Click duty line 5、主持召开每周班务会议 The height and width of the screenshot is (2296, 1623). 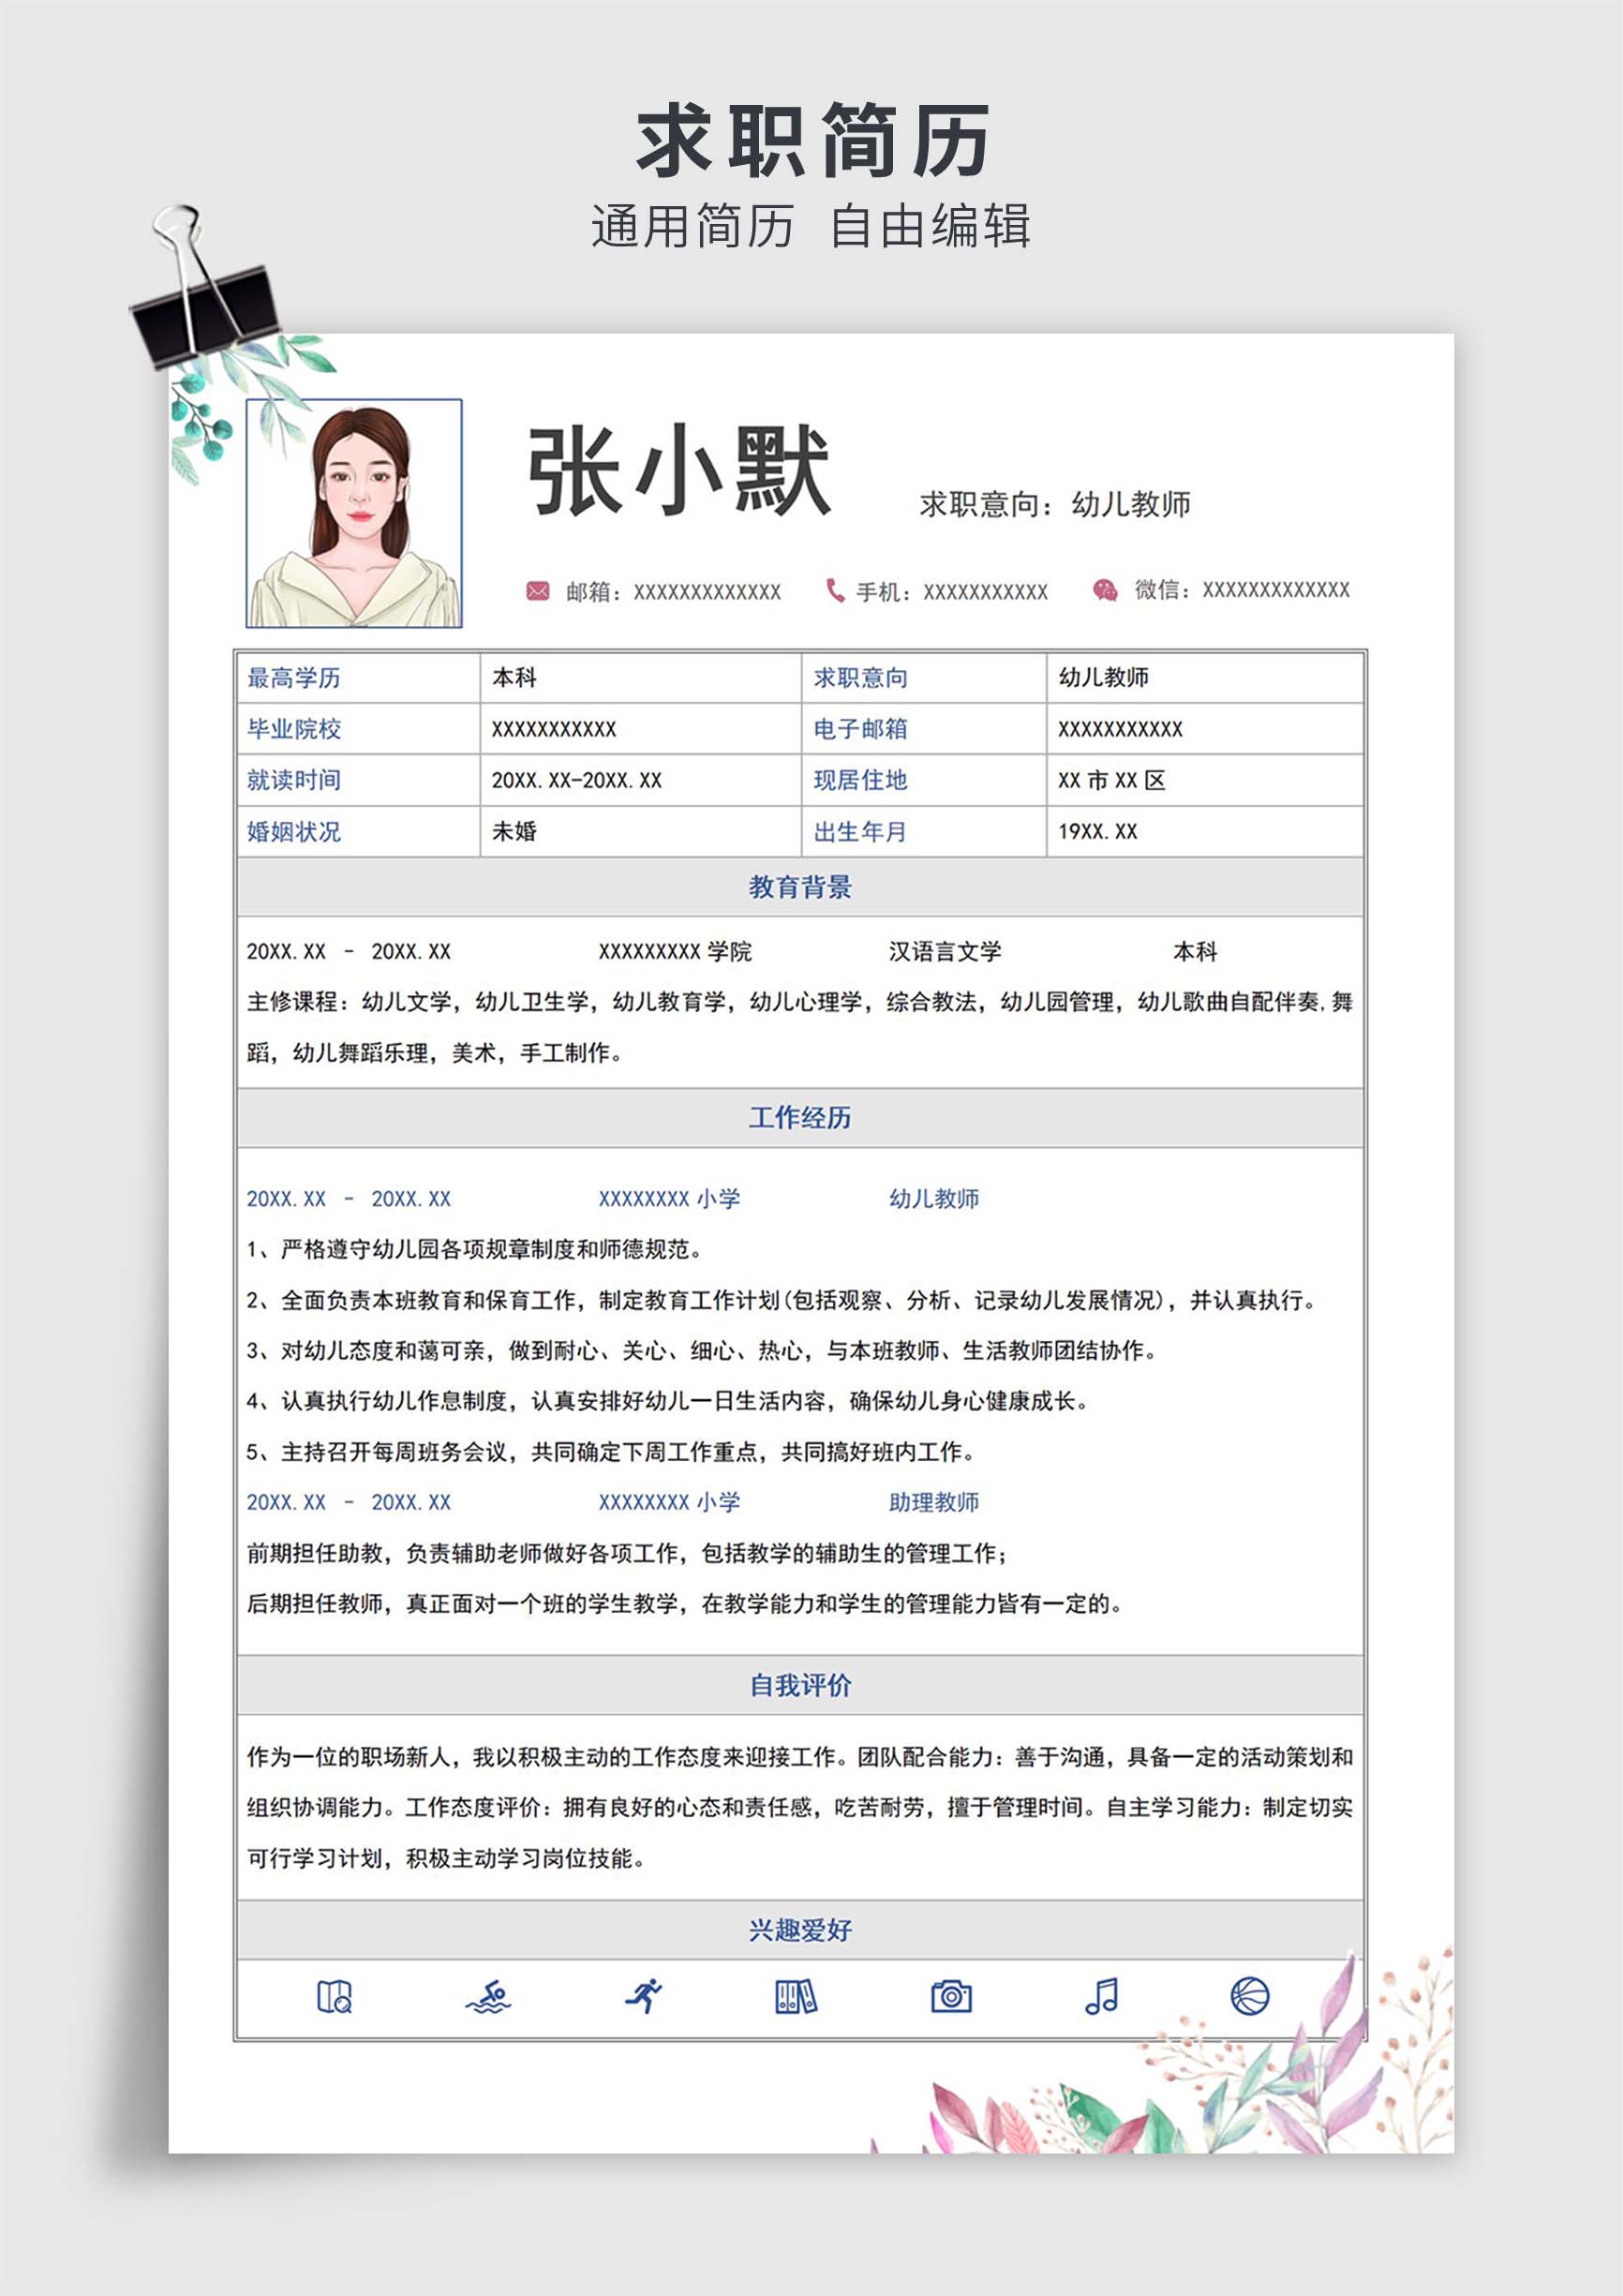tap(611, 1452)
